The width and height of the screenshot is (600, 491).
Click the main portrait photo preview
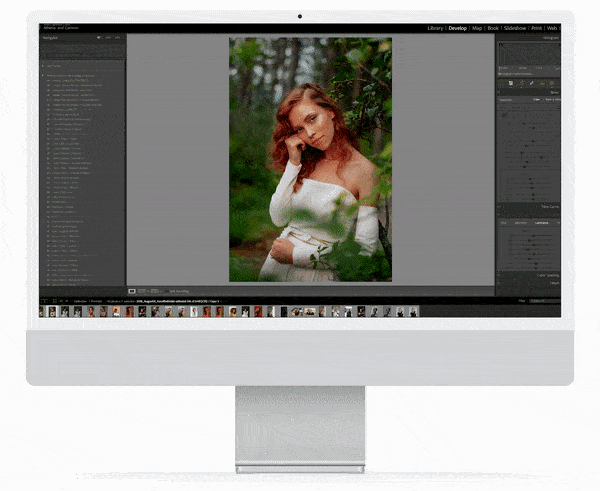(x=310, y=160)
